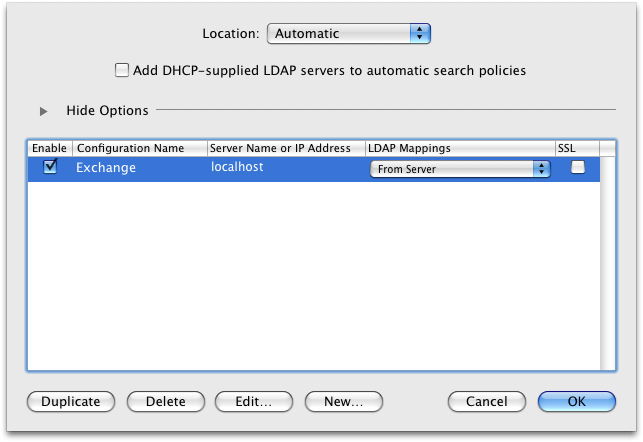Open the Edit... configuration dialog
643x442 pixels.
coord(253,401)
